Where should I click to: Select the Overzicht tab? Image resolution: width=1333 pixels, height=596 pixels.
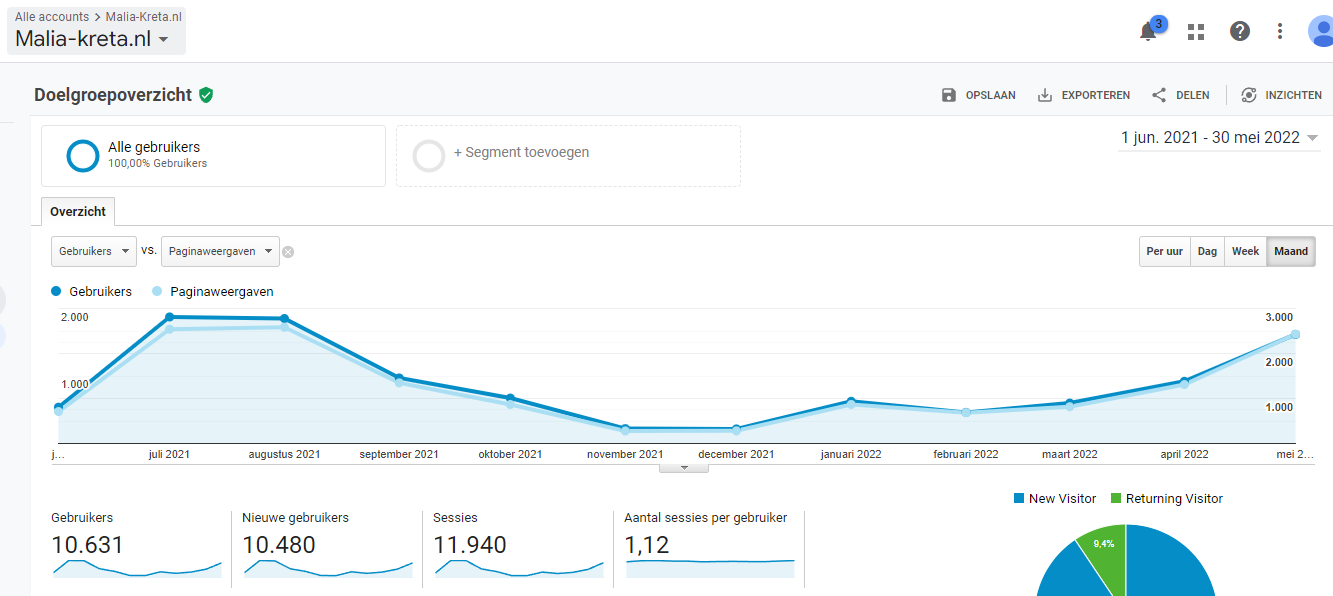coord(78,212)
